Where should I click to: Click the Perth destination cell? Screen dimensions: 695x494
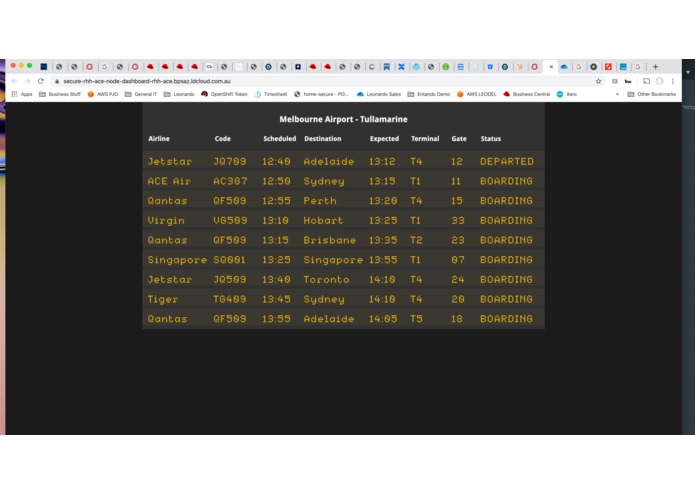click(320, 201)
